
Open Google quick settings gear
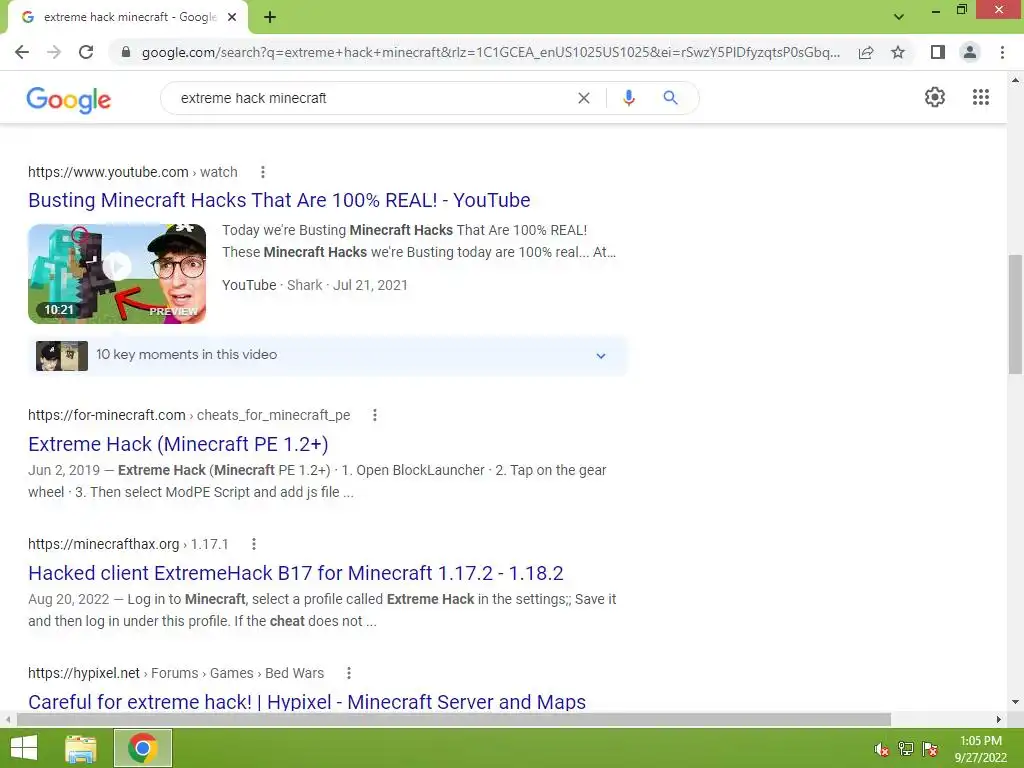tap(935, 97)
